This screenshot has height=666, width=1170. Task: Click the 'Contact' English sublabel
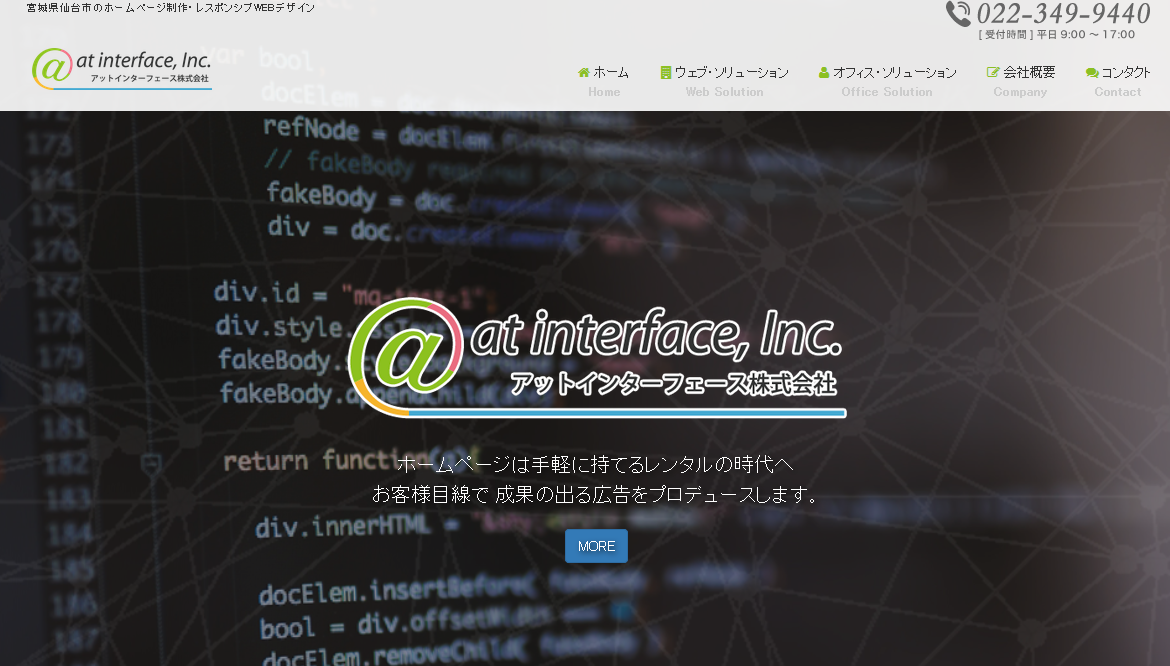pos(1118,92)
